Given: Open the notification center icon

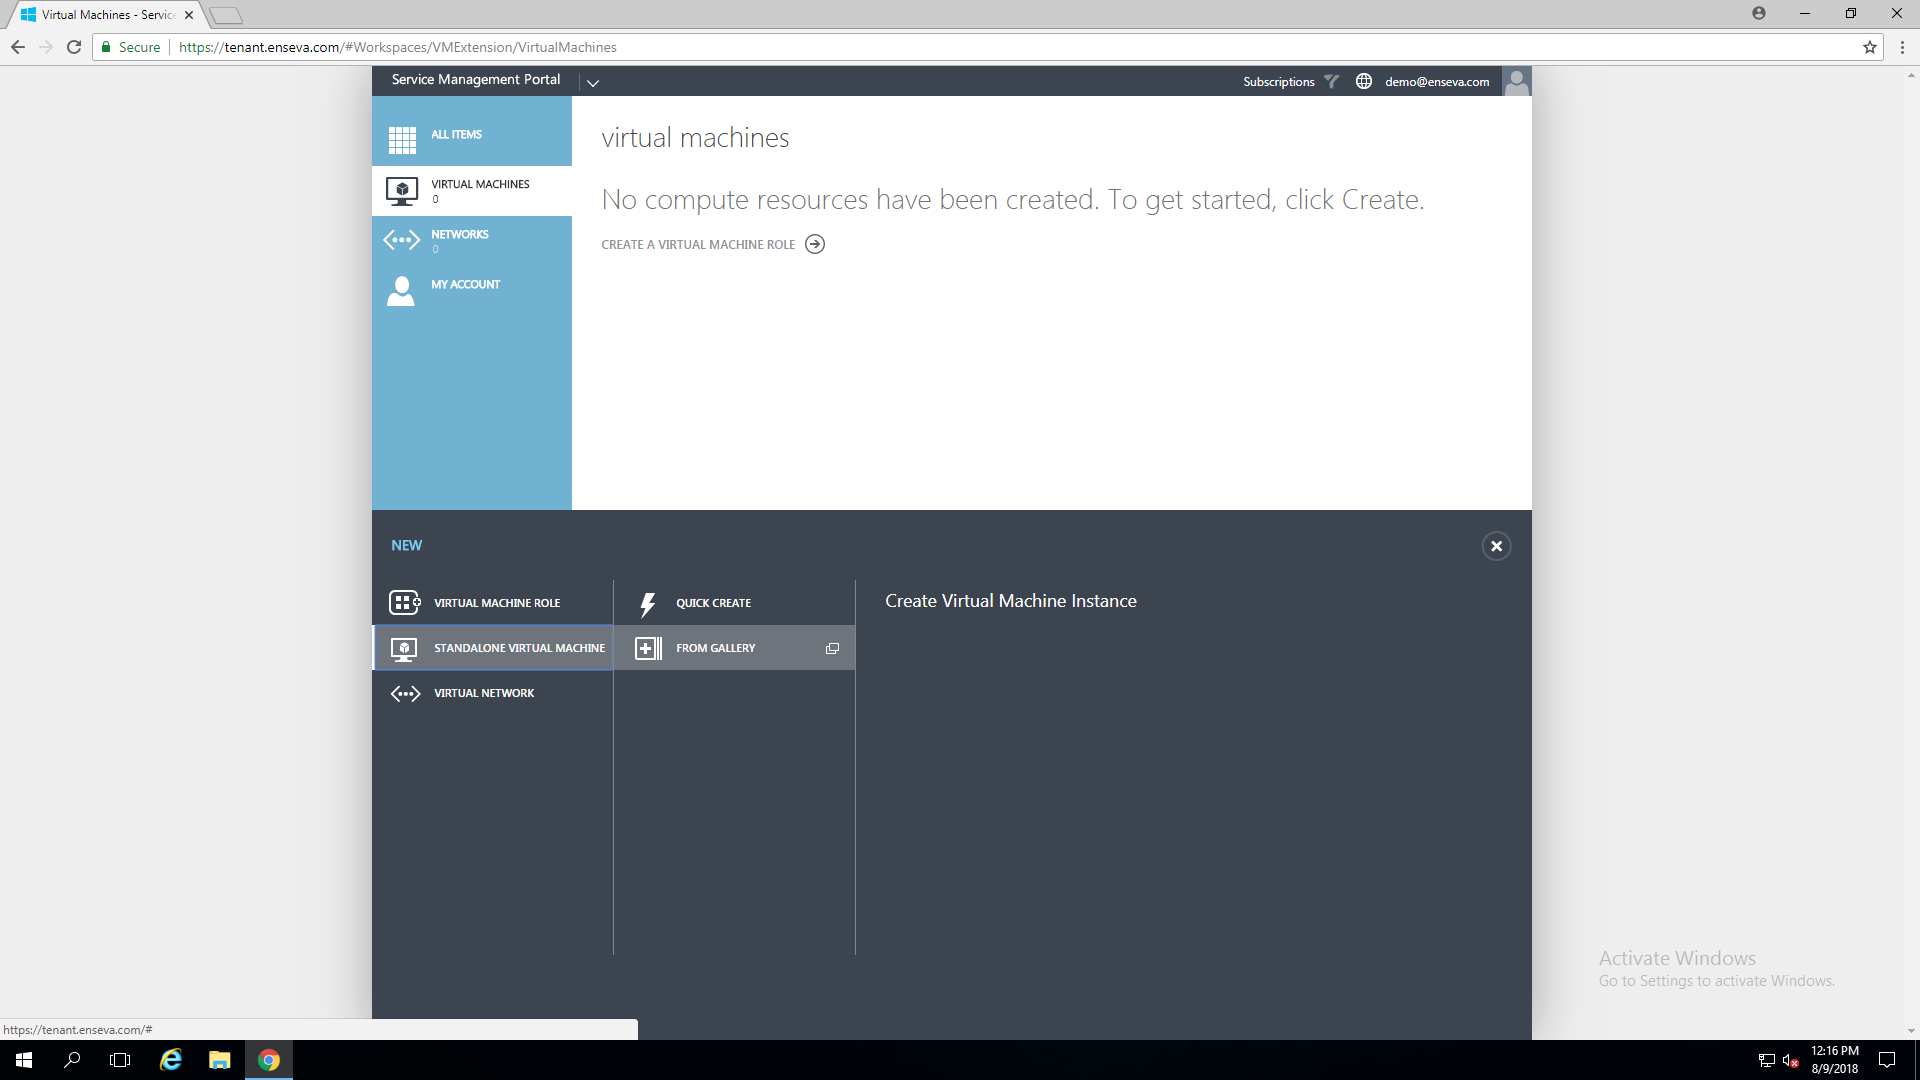Looking at the screenshot, I should point(1887,1060).
